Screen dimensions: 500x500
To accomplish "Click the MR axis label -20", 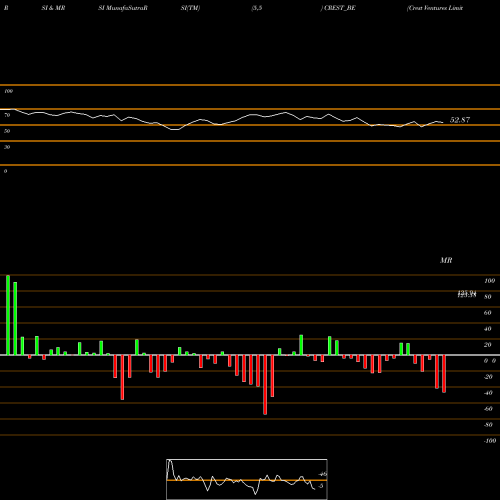I will coord(488,377).
